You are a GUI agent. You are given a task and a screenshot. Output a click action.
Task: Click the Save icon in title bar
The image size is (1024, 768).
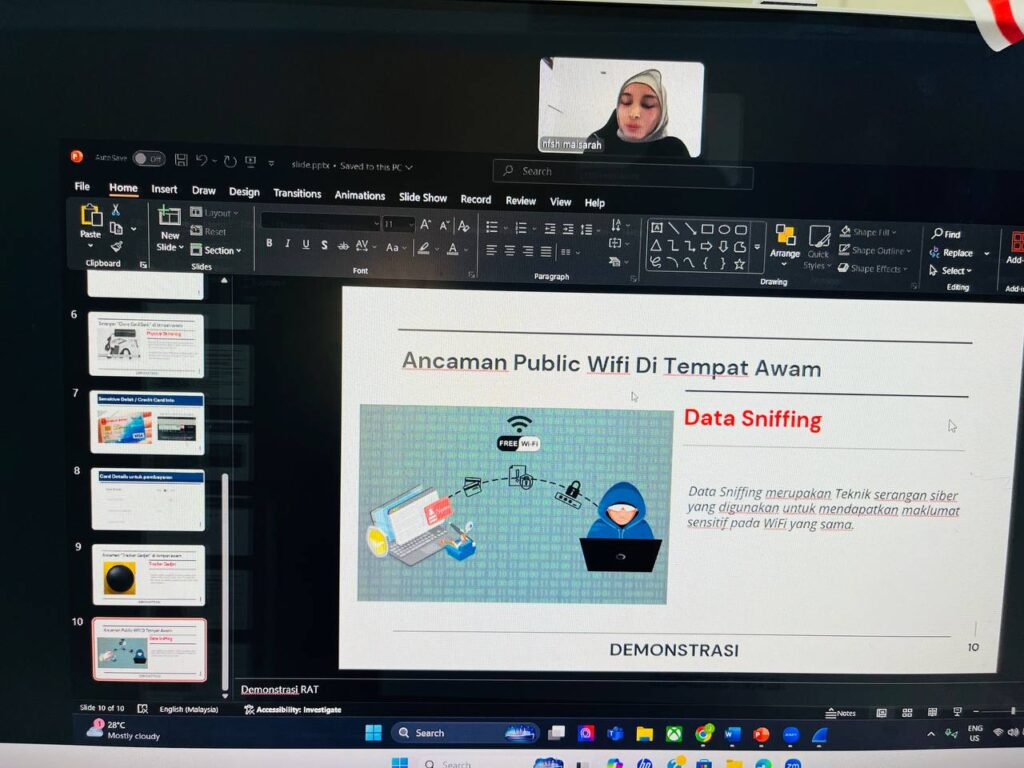click(x=181, y=160)
